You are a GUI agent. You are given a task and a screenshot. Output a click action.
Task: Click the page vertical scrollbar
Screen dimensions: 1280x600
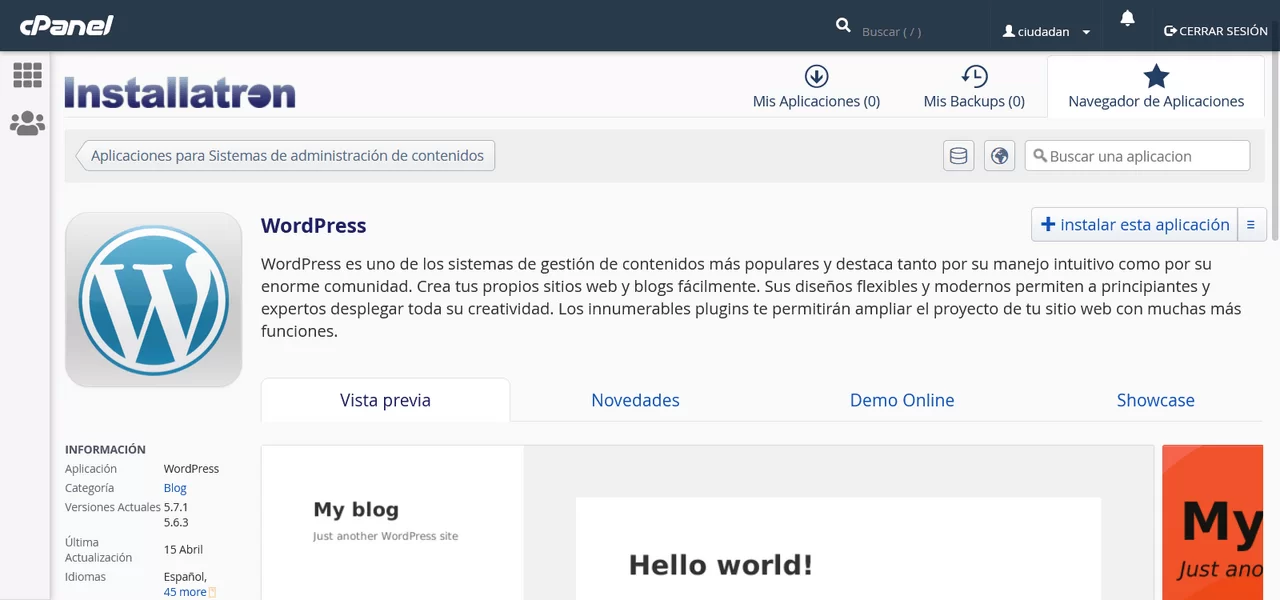tap(1275, 147)
